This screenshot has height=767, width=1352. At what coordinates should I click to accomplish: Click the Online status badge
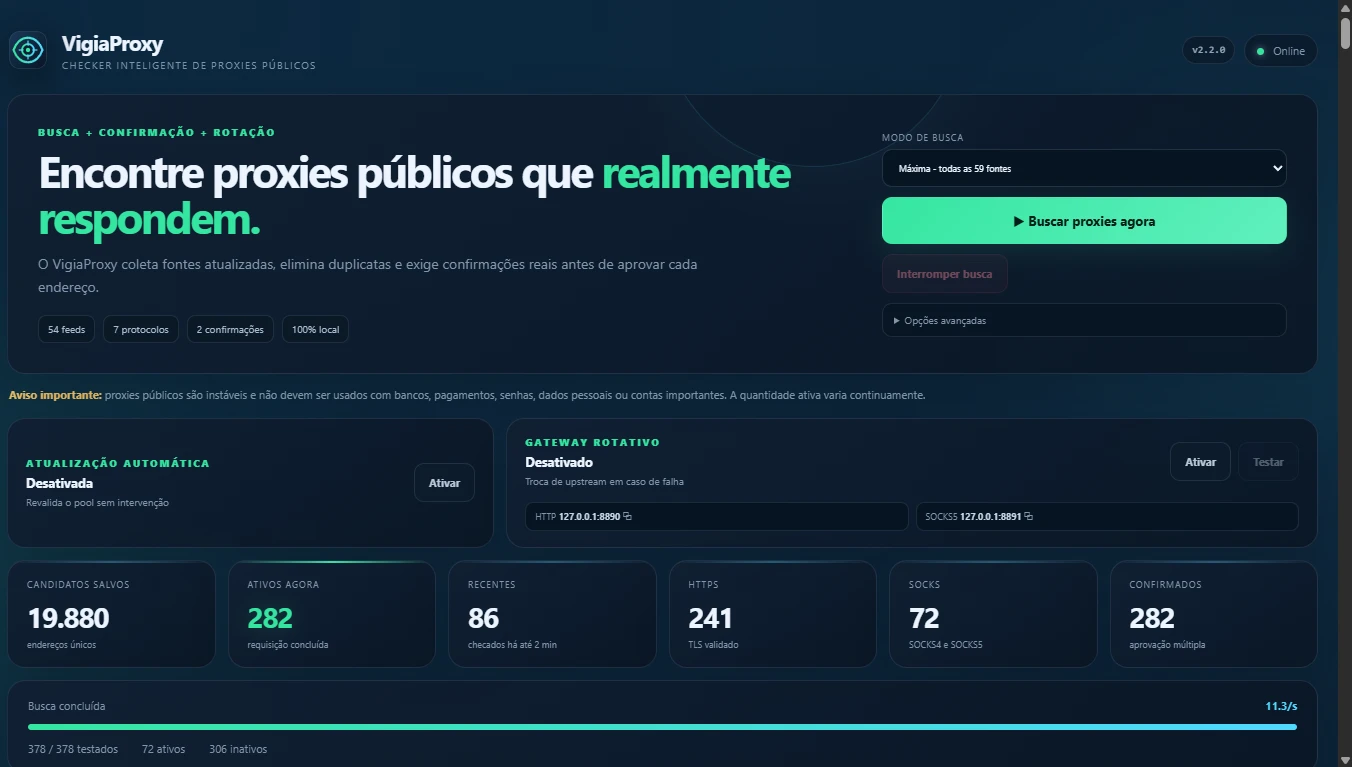coord(1281,51)
